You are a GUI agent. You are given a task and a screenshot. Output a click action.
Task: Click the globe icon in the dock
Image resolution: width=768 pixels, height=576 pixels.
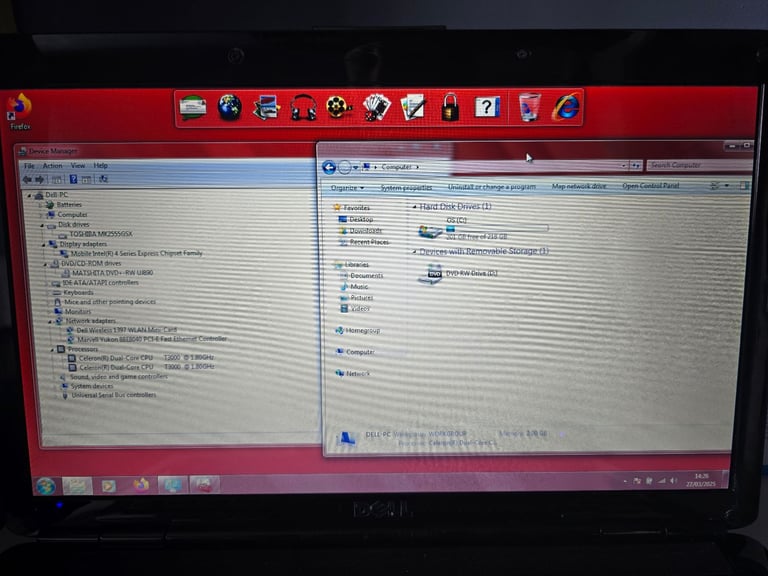click(x=229, y=107)
